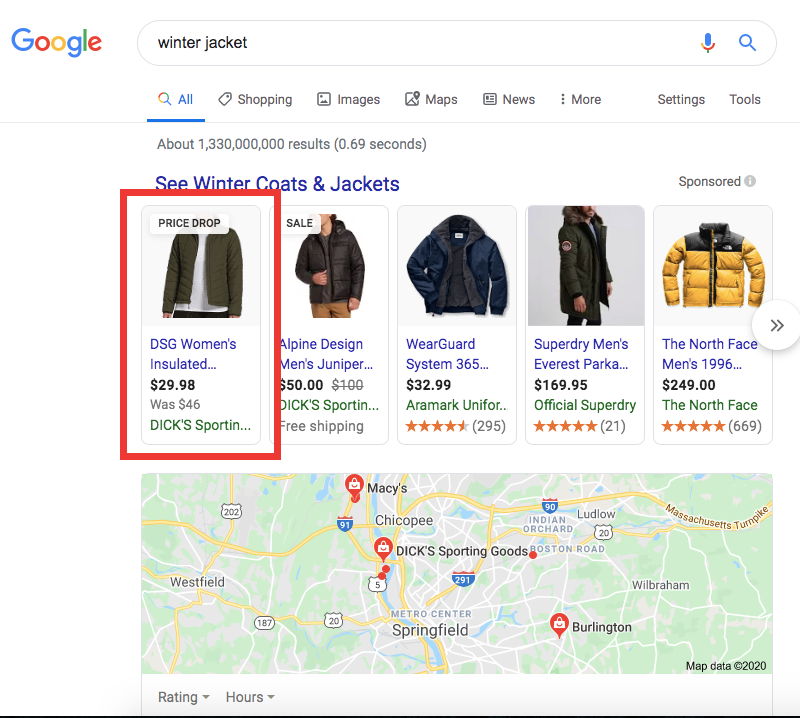This screenshot has width=800, height=718.
Task: Click the Macy's map pin
Action: click(354, 485)
